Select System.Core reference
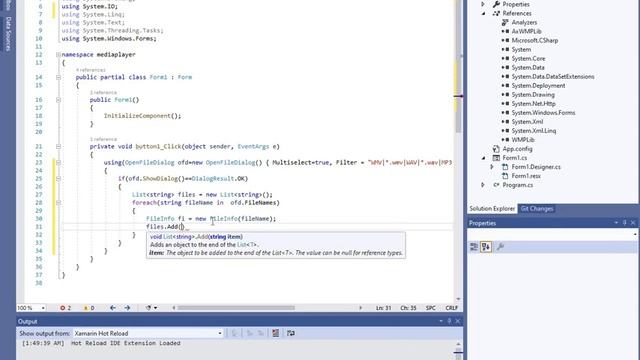The width and height of the screenshot is (640, 360). (528, 58)
